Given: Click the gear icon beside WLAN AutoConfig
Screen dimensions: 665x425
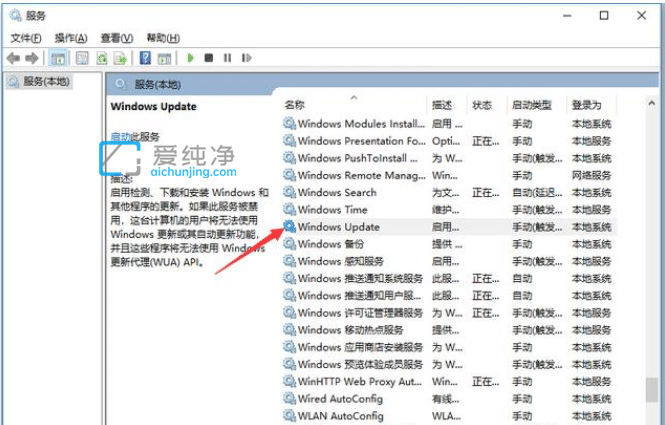Looking at the screenshot, I should [289, 415].
